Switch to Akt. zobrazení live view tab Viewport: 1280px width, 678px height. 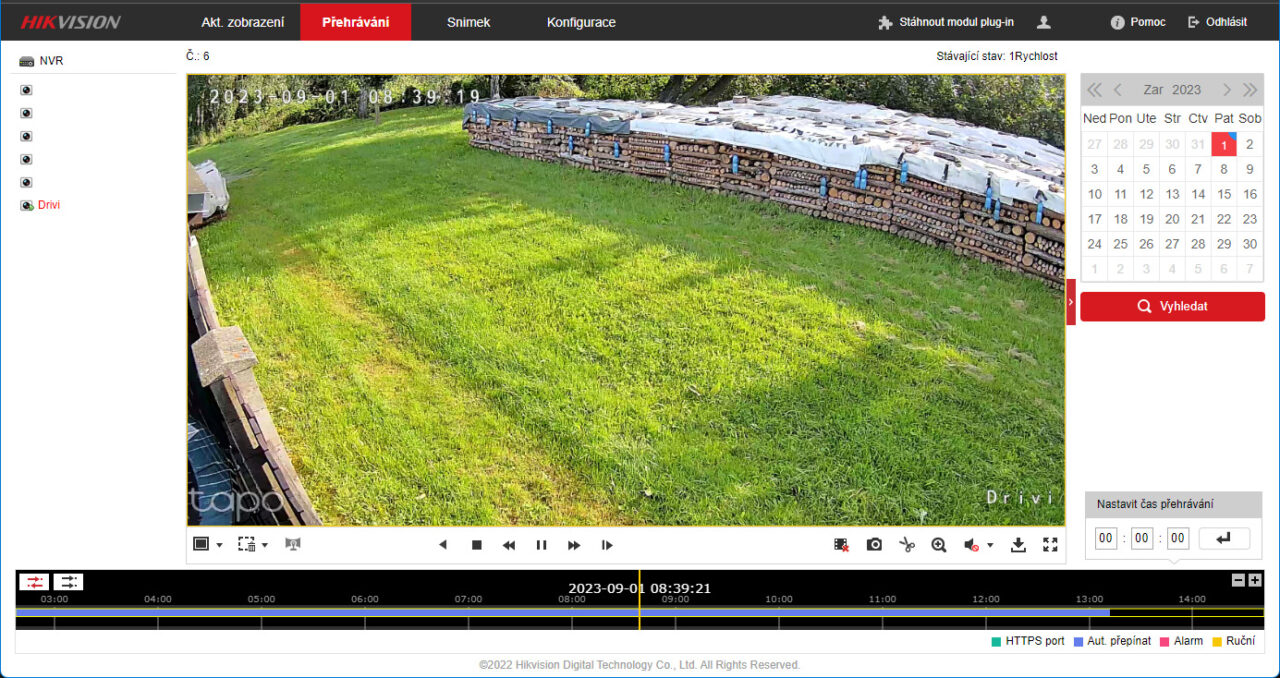point(243,22)
